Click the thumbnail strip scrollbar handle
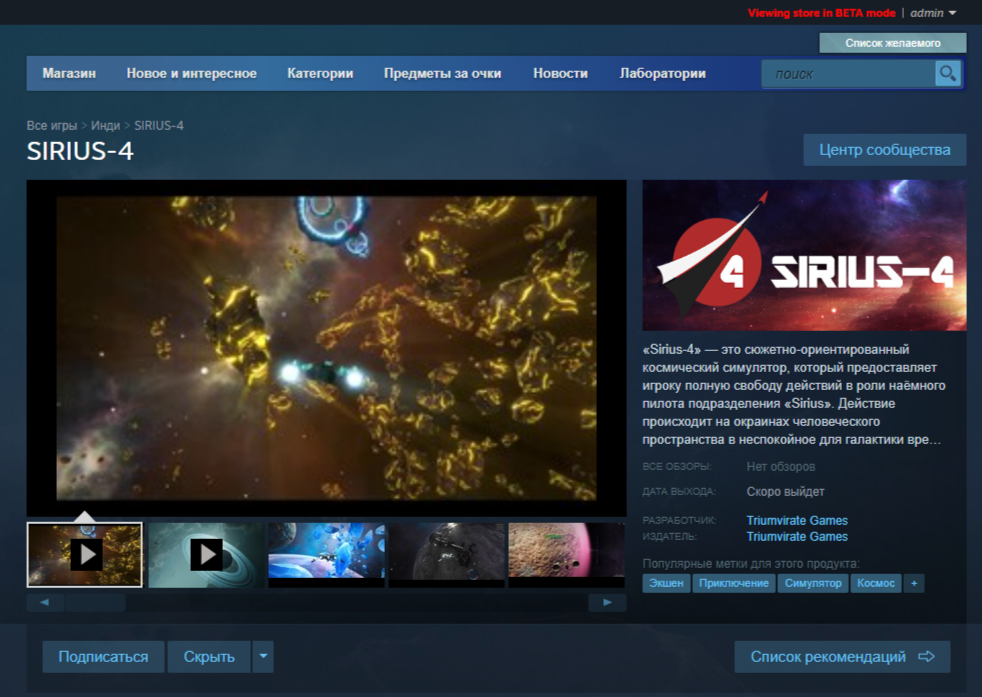The image size is (982, 697). [95, 602]
